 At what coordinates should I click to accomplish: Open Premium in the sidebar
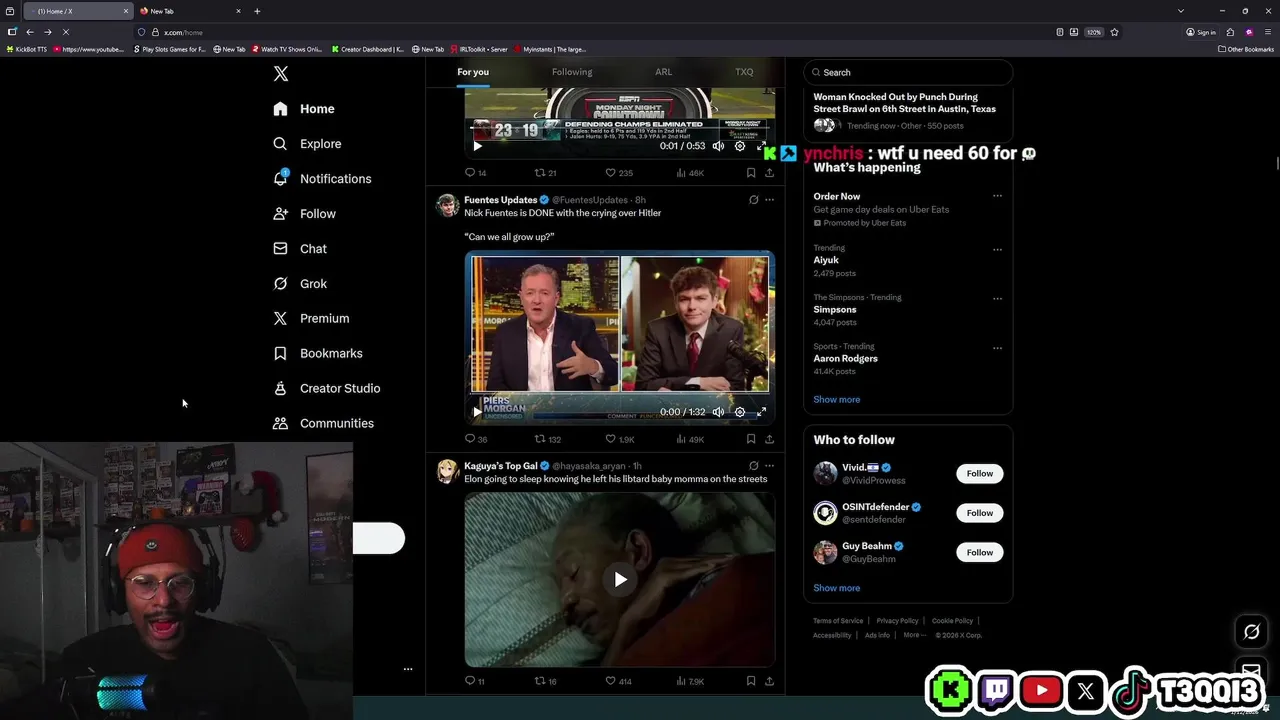tap(311, 319)
